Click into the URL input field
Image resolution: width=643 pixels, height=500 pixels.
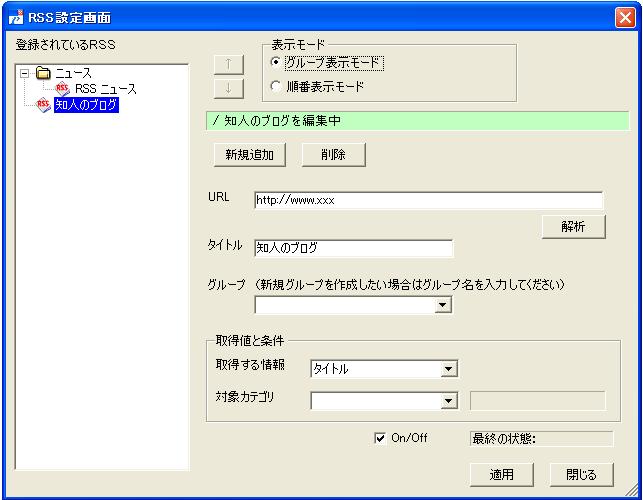click(428, 199)
